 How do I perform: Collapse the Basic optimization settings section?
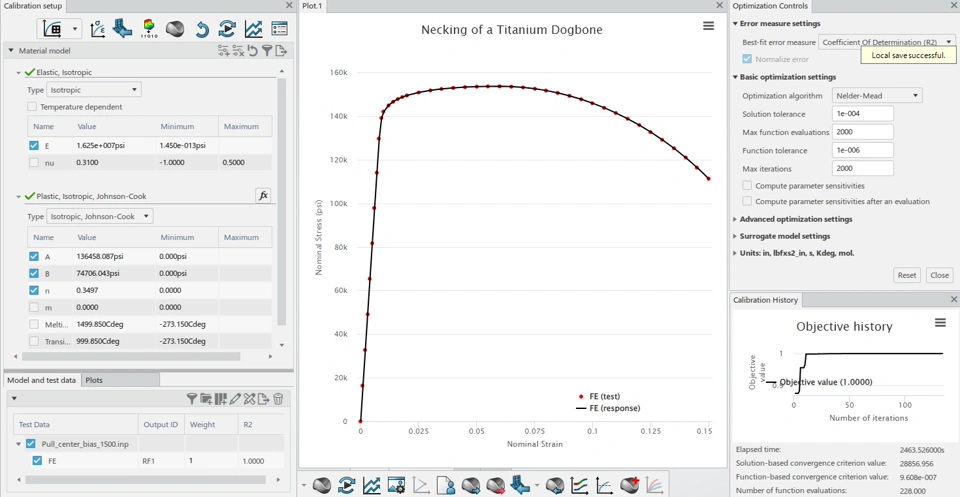click(735, 77)
